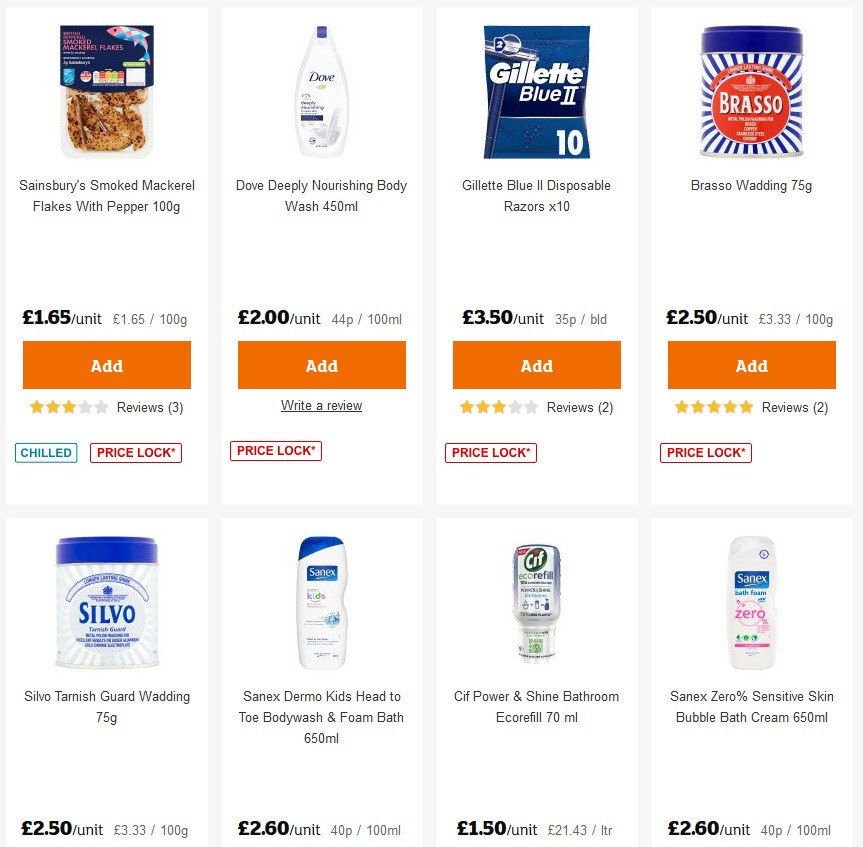Open the Cif Power & Shine Ecorefill image
The height and width of the screenshot is (847, 863).
pyautogui.click(x=536, y=600)
